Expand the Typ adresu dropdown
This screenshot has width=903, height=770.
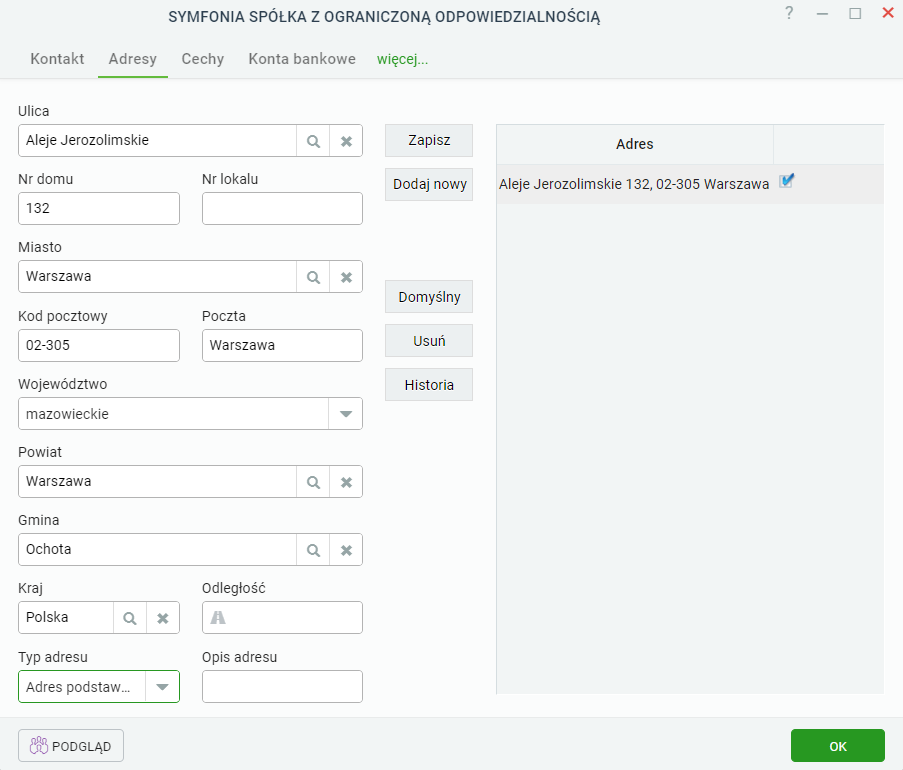tap(162, 686)
